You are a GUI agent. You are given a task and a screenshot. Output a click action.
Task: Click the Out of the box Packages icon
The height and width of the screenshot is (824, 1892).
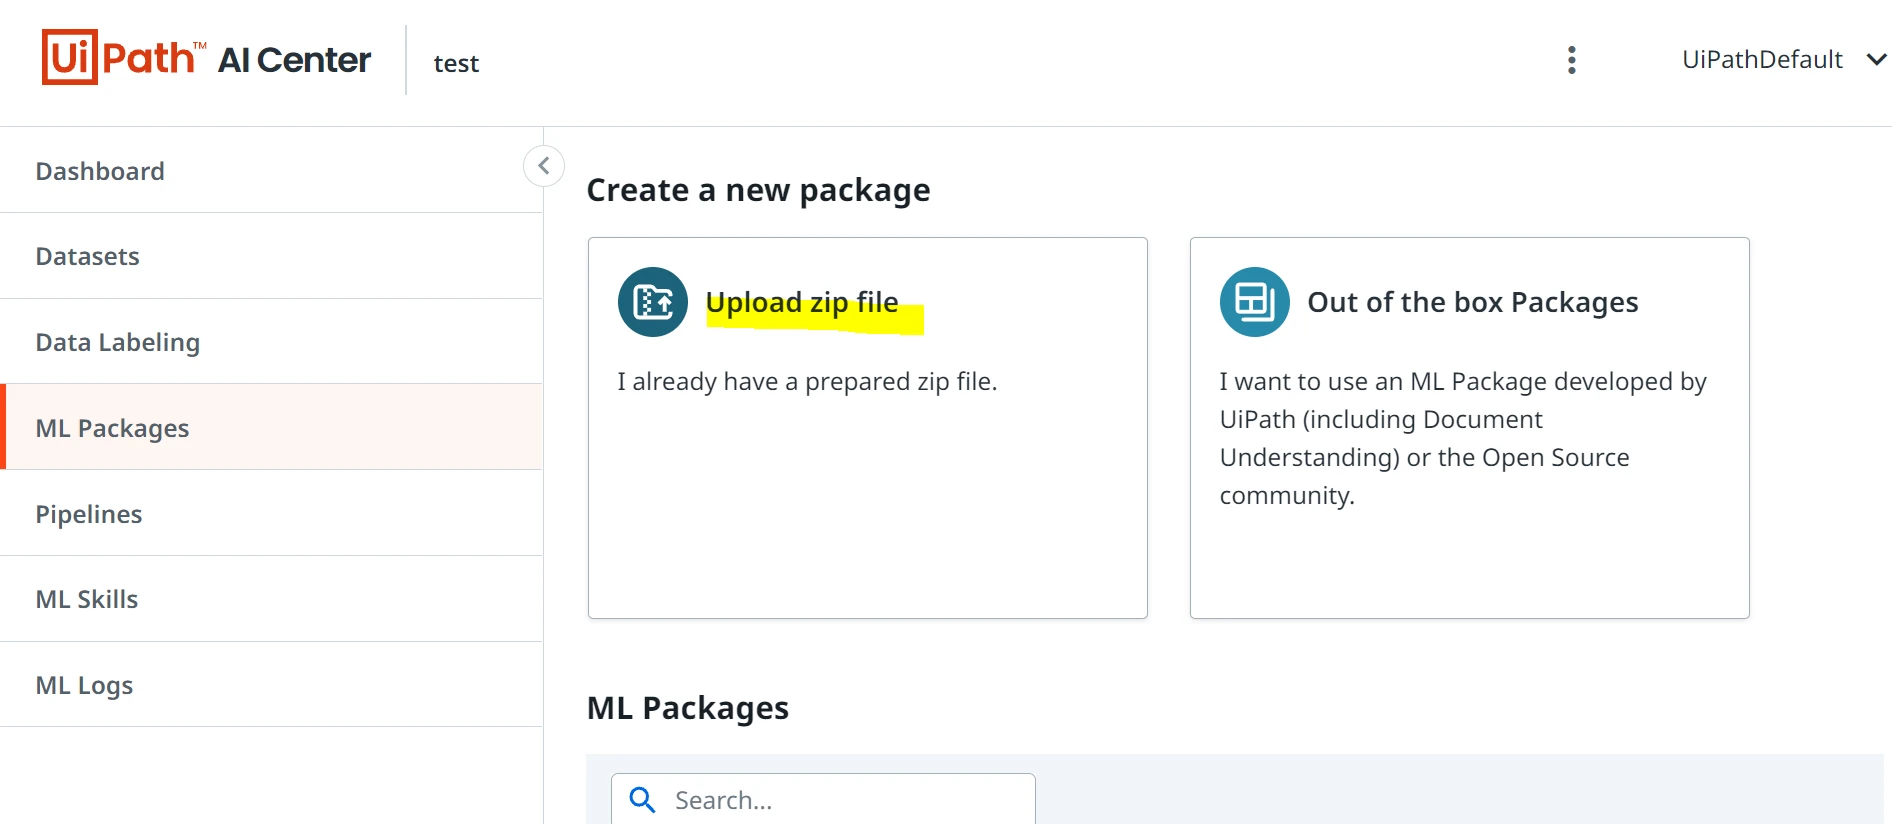coord(1255,302)
